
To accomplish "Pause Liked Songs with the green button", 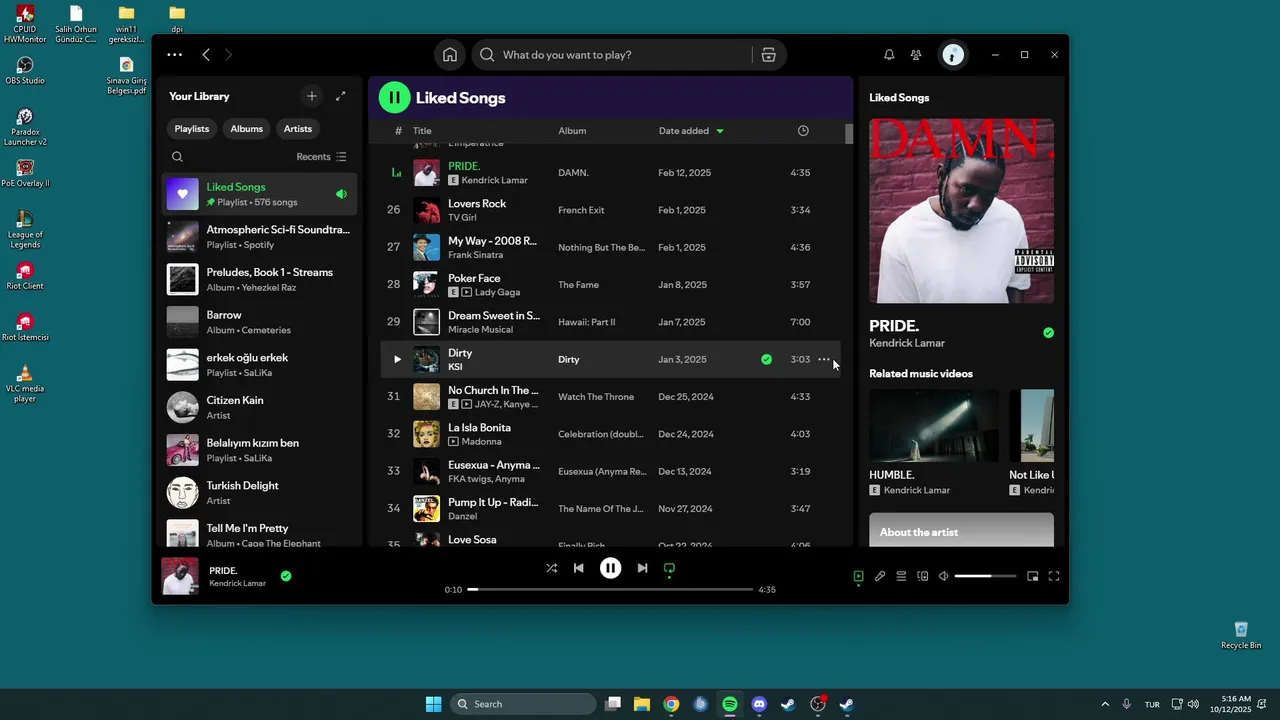I will tap(395, 97).
